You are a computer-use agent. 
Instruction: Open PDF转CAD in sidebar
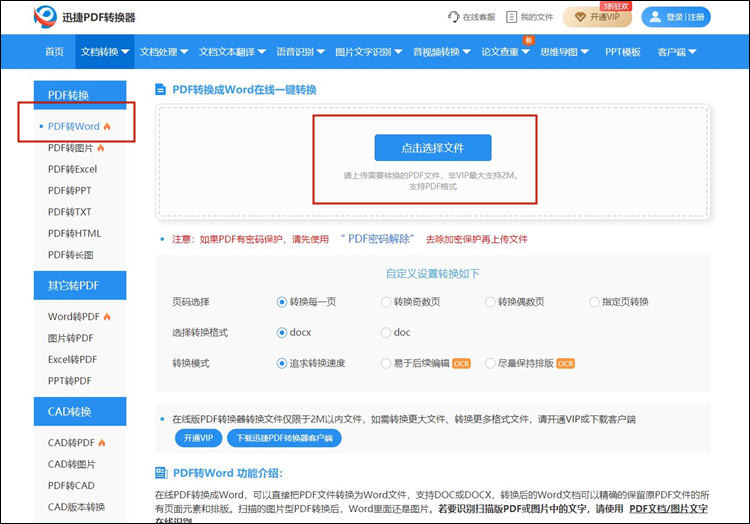(71, 485)
